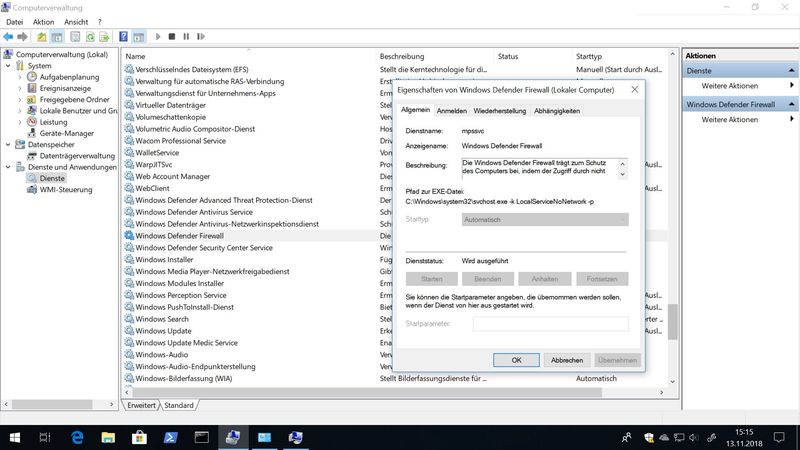
Task: Select Freigegebene Ordner tree node
Action: 74,99
